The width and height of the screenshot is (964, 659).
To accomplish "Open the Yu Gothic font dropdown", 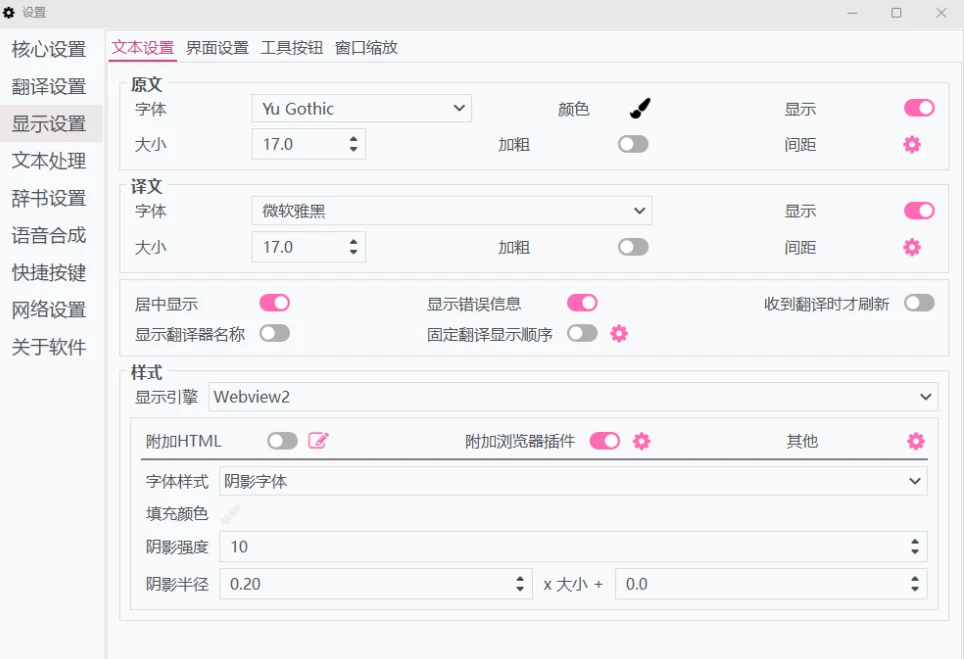I will tap(361, 108).
